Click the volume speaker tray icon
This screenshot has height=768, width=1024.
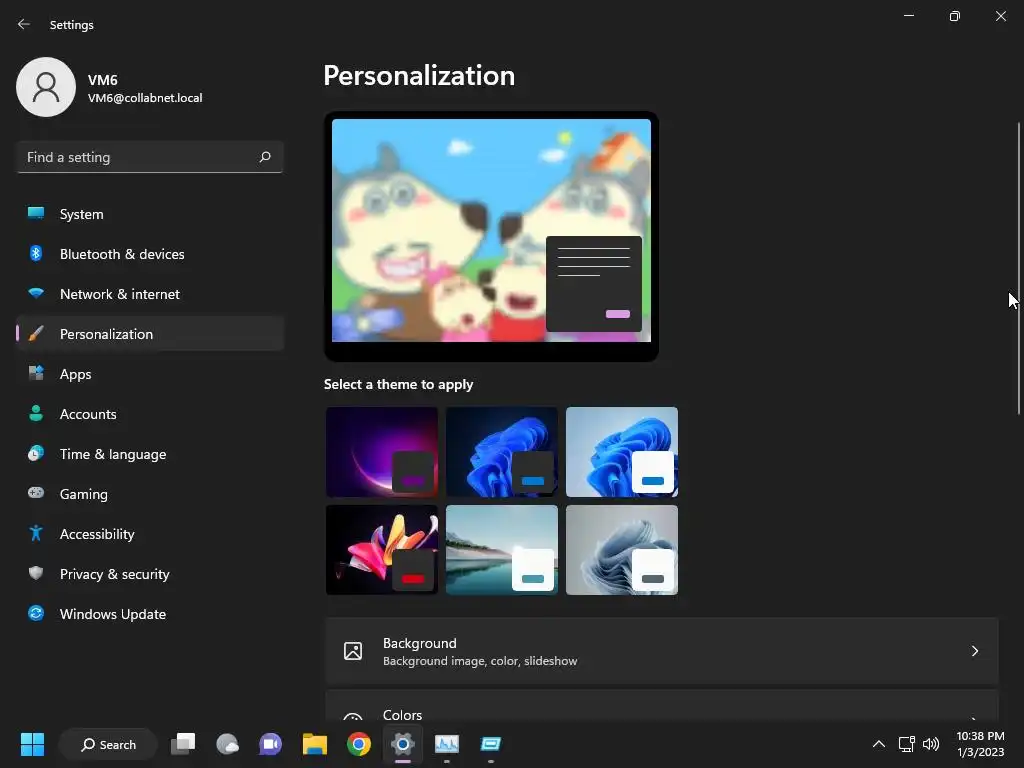click(931, 744)
